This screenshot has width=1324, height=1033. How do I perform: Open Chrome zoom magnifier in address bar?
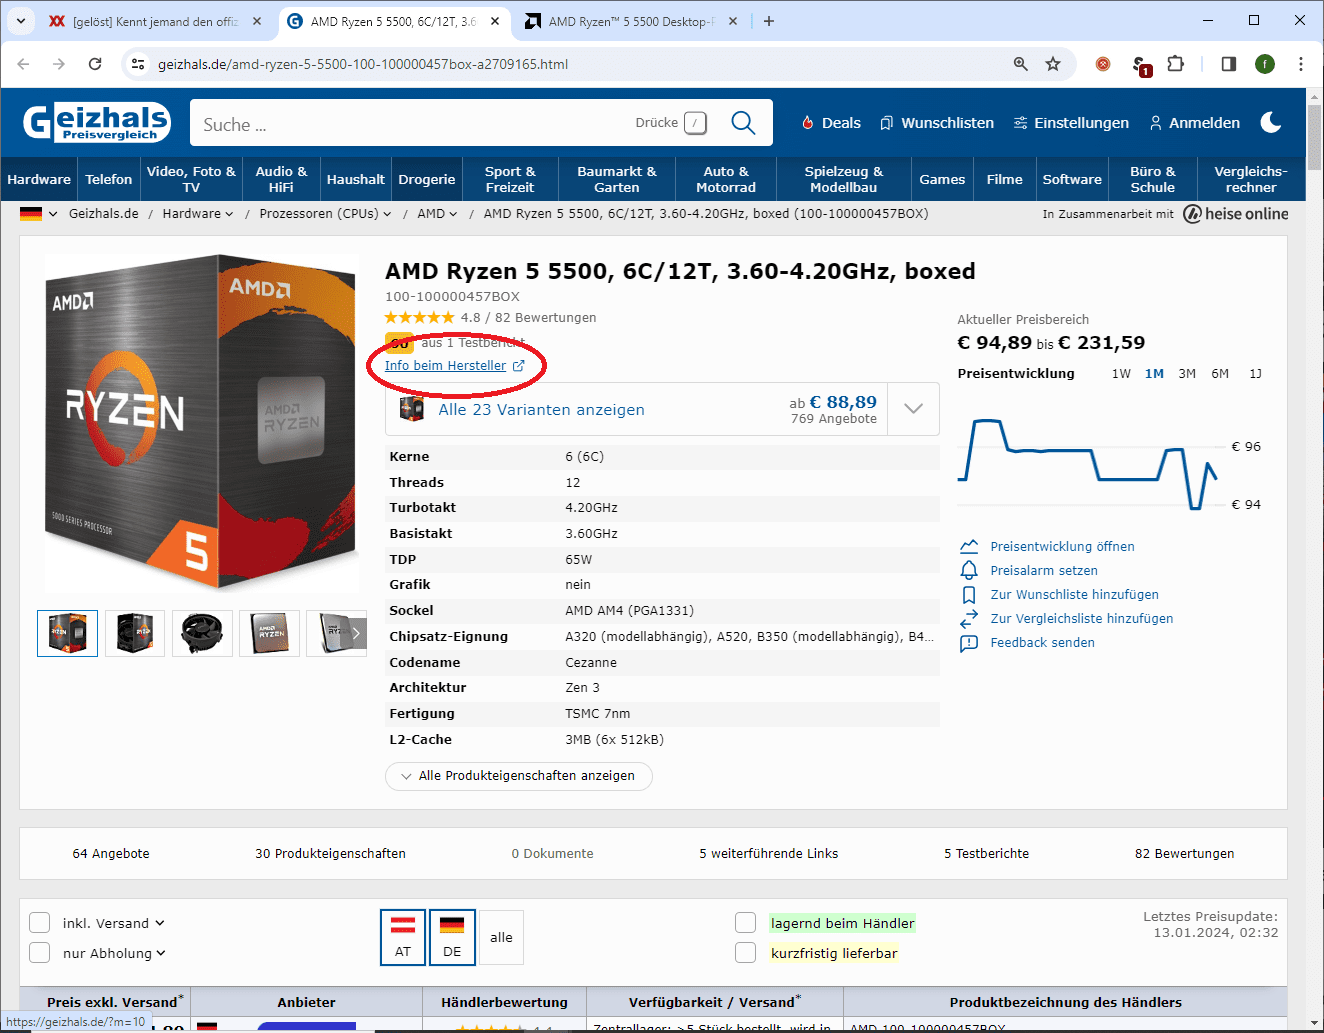coord(1020,64)
